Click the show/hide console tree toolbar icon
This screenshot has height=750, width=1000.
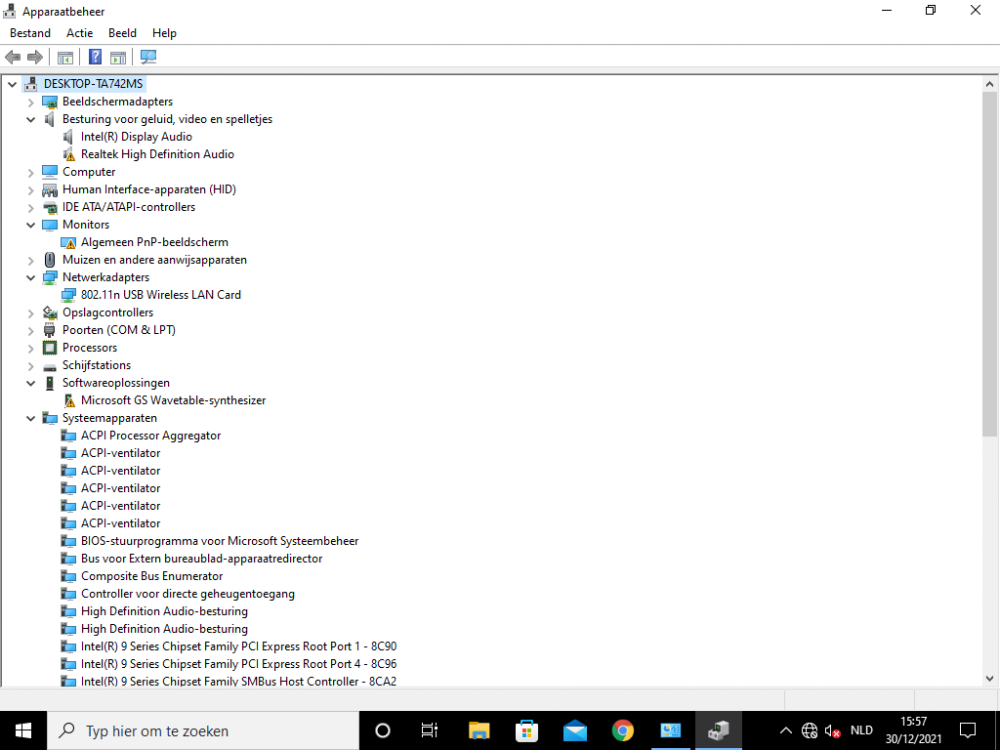point(65,57)
